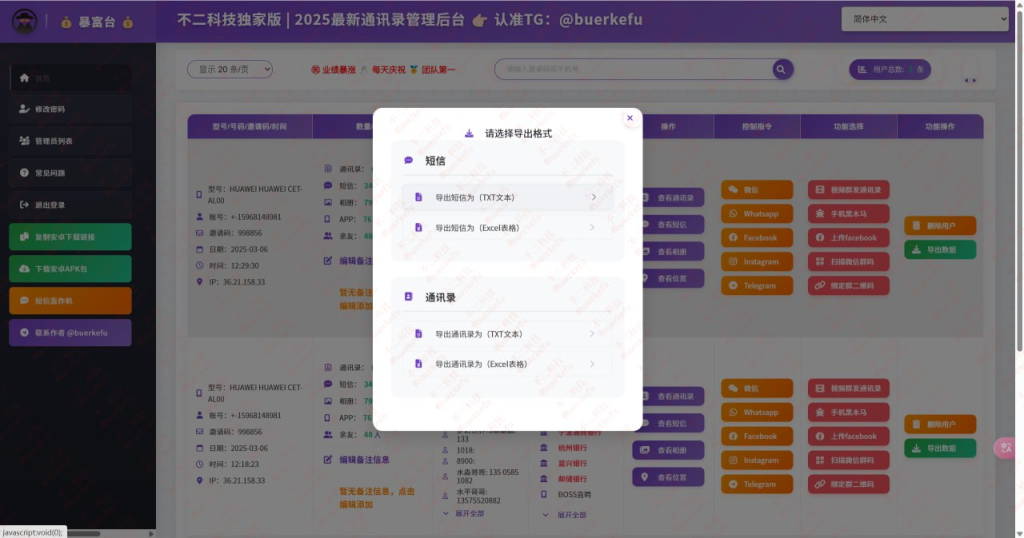Click 绑定群二维码 in the 12:18:23 row

click(x=848, y=484)
